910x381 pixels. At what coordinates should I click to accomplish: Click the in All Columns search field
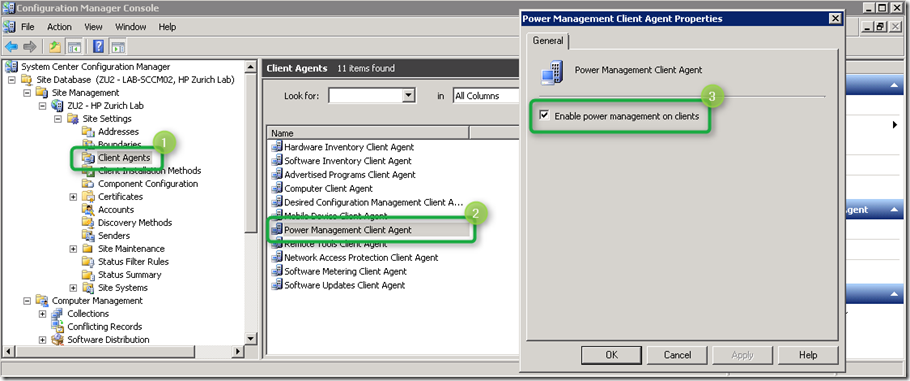[x=485, y=96]
